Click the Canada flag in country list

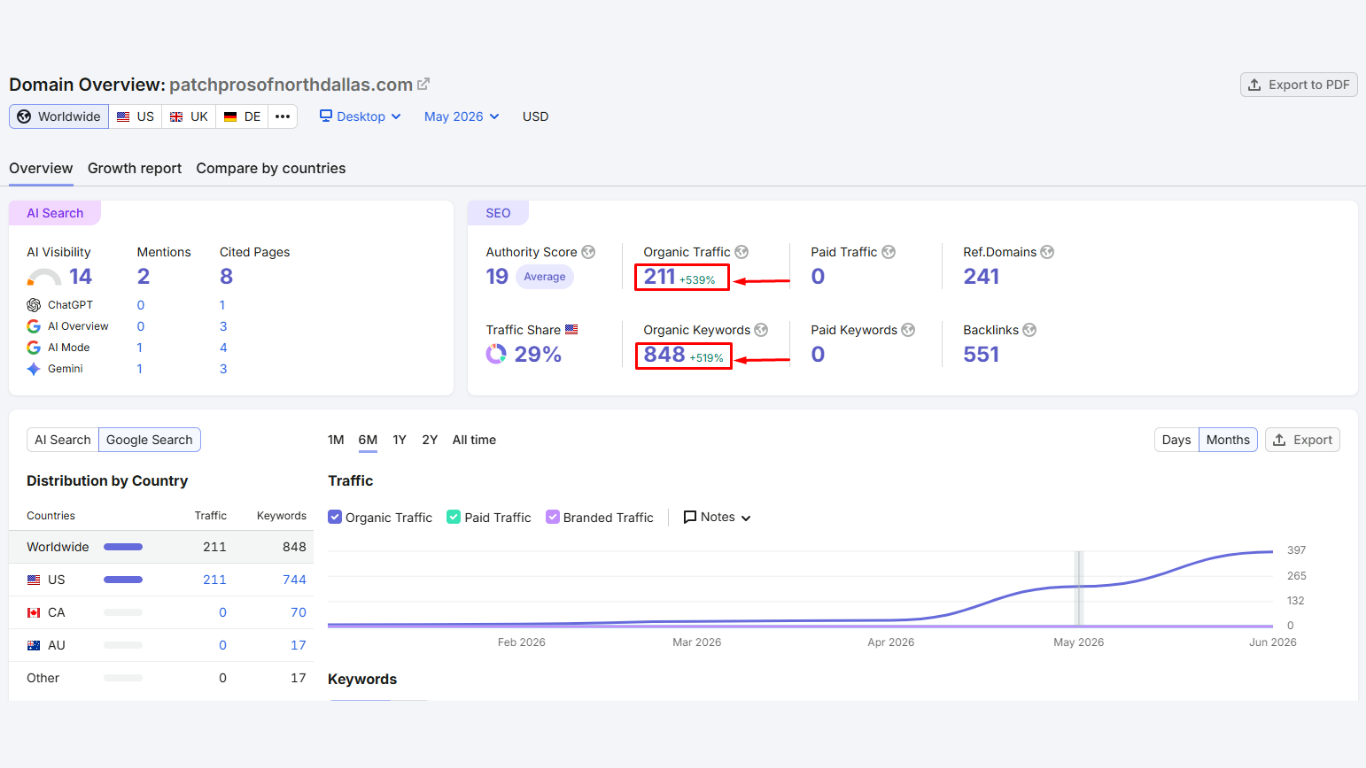pos(34,612)
